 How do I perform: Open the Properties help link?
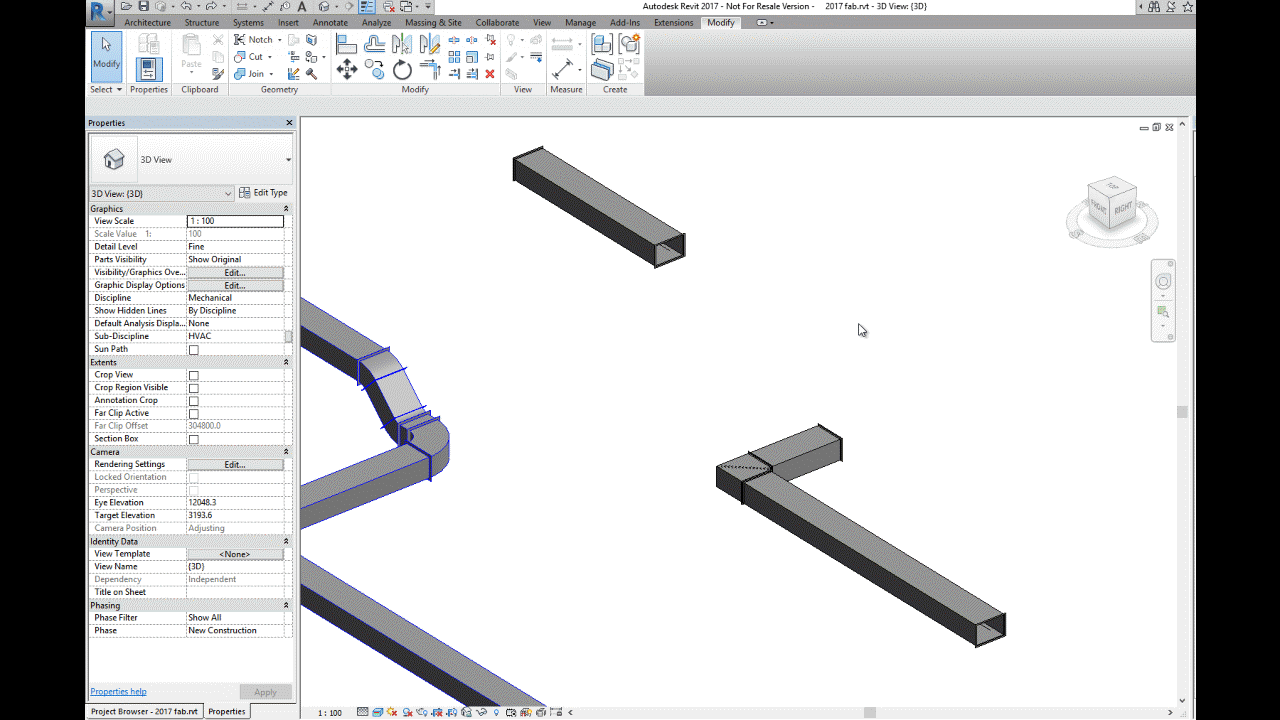click(118, 691)
